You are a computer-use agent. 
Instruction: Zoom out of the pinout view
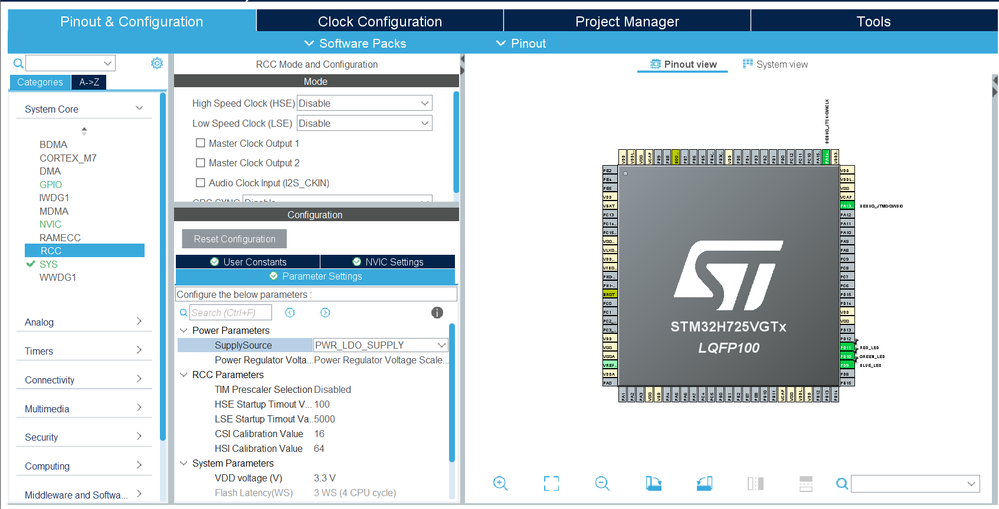click(x=602, y=484)
